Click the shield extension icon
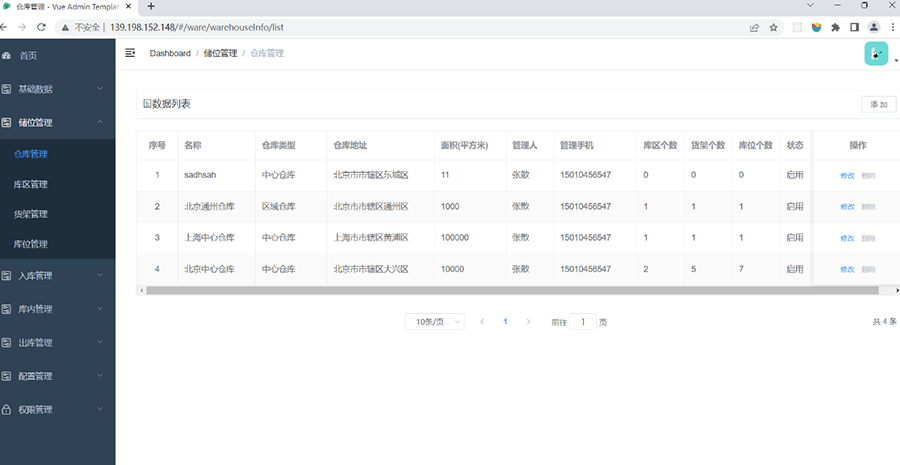 [x=816, y=27]
